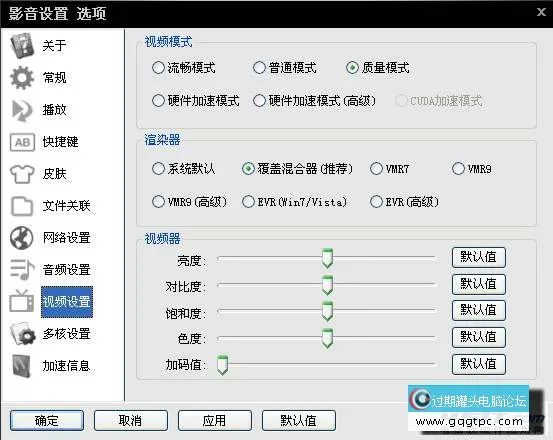The height and width of the screenshot is (440, 553).
Task: Go to 文件关联 settings page
Action: [x=66, y=206]
